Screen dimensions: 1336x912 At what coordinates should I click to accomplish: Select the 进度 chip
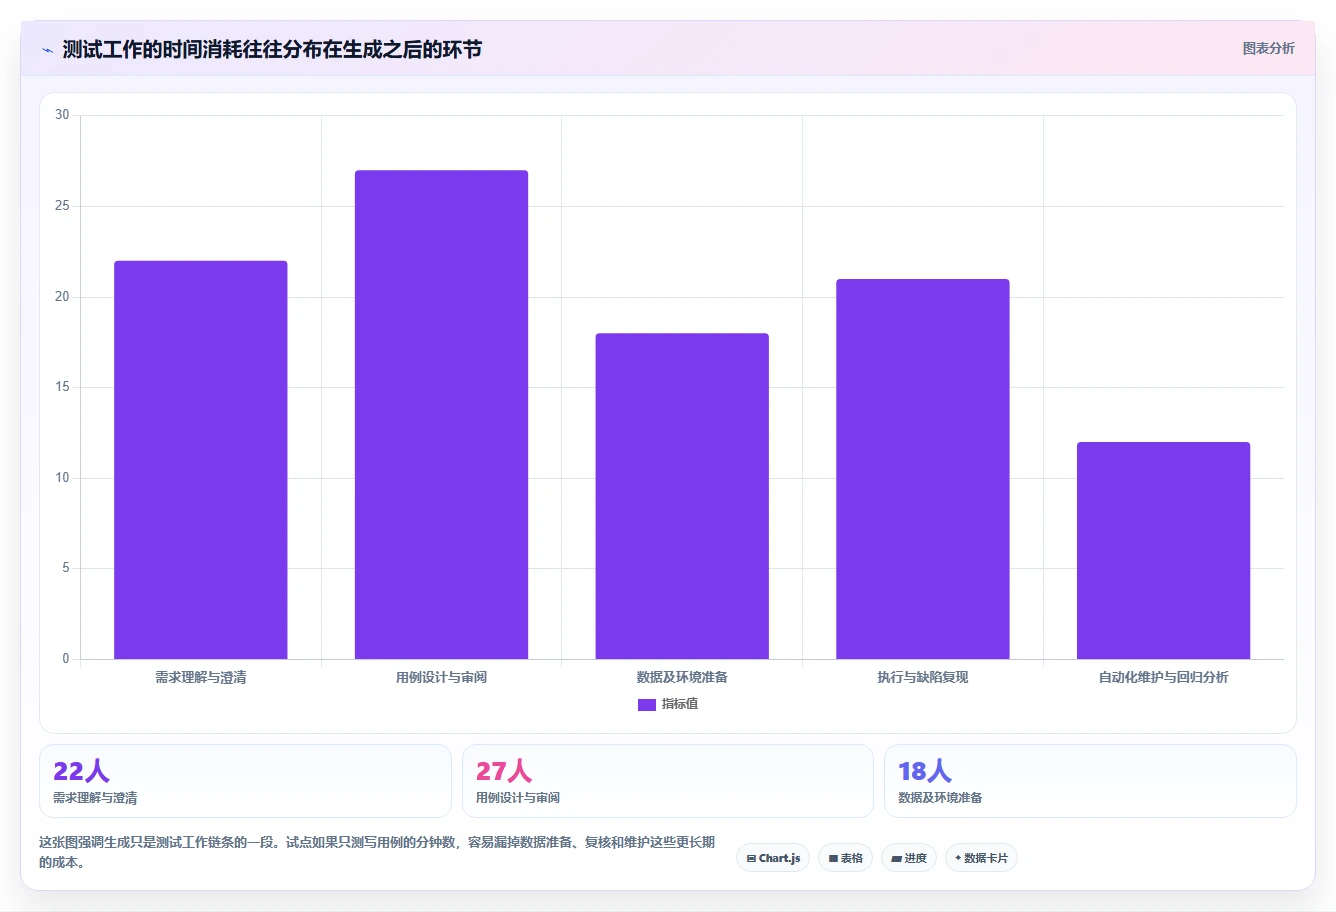coord(909,858)
